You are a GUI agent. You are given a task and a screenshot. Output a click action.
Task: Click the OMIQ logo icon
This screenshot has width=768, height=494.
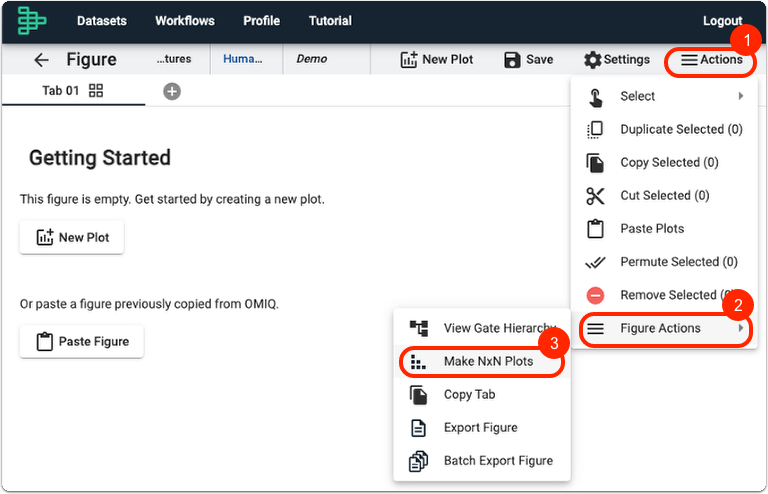[x=31, y=21]
